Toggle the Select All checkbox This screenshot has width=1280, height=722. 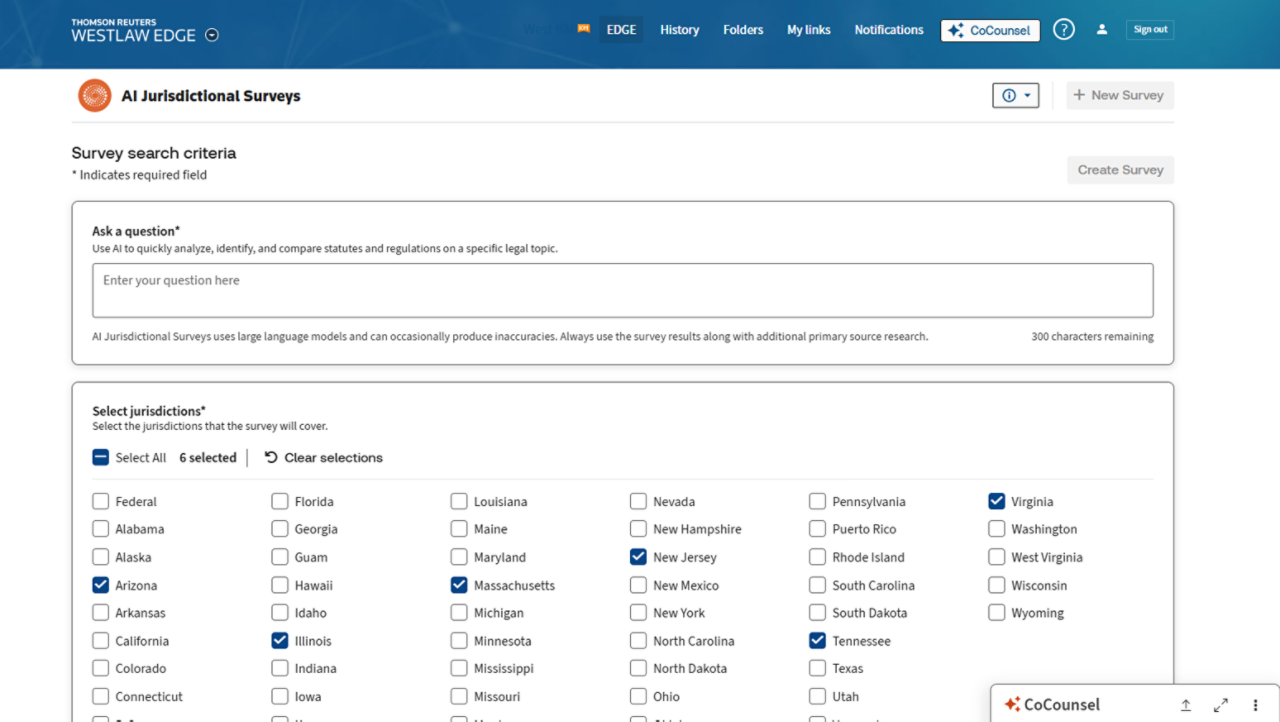[101, 458]
